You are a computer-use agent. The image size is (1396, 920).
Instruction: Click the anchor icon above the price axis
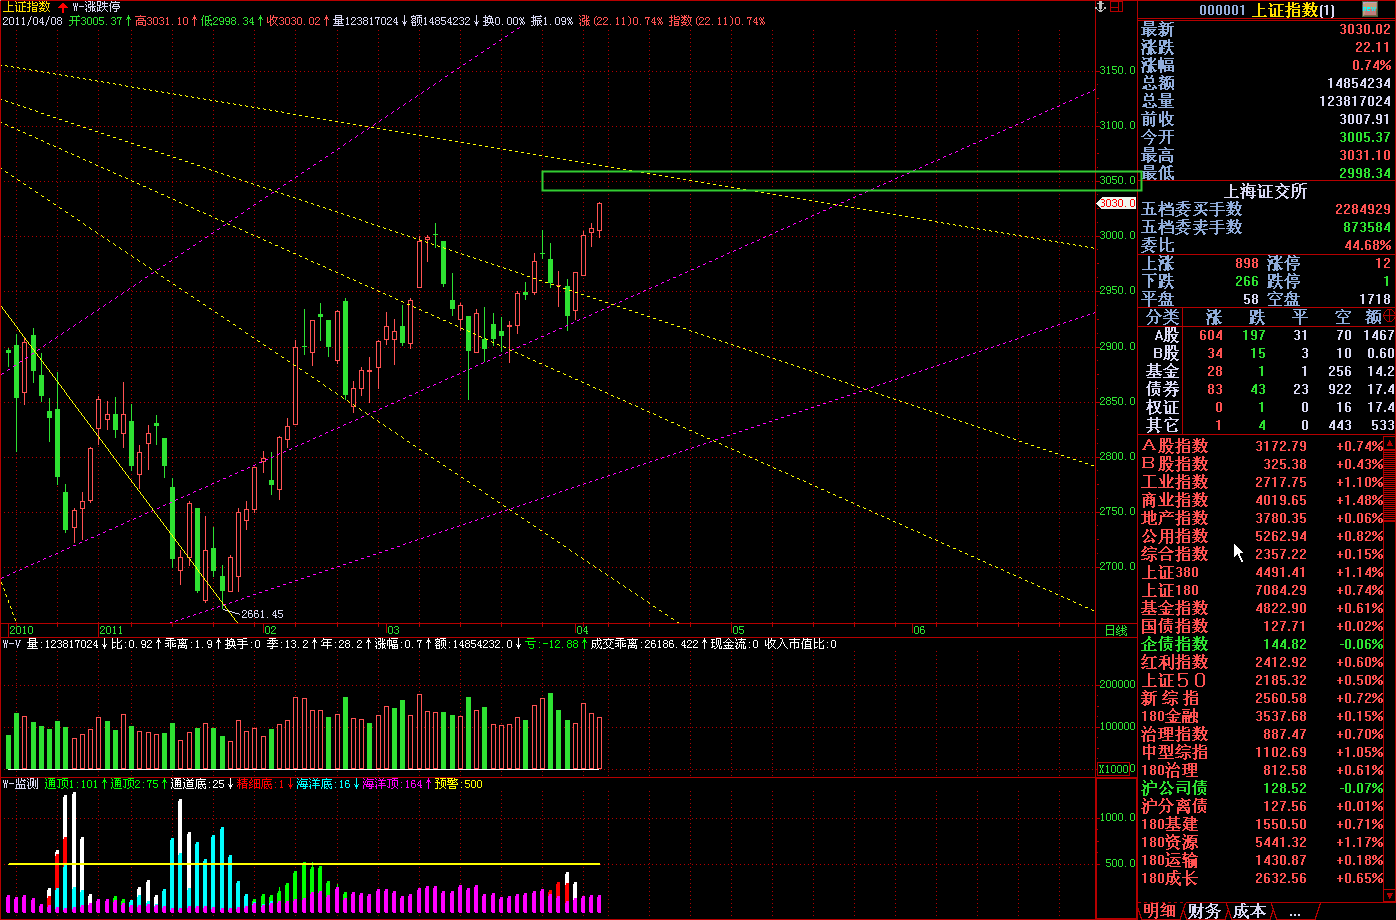[1101, 7]
